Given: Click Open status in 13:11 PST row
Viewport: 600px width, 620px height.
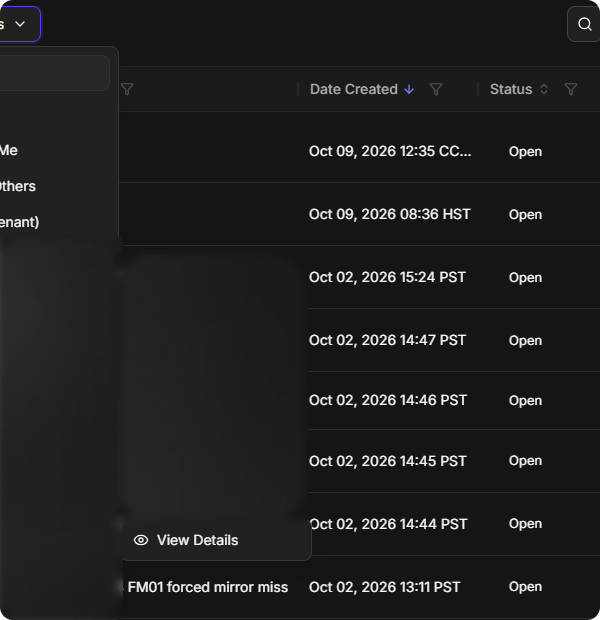Looking at the screenshot, I should 525,587.
